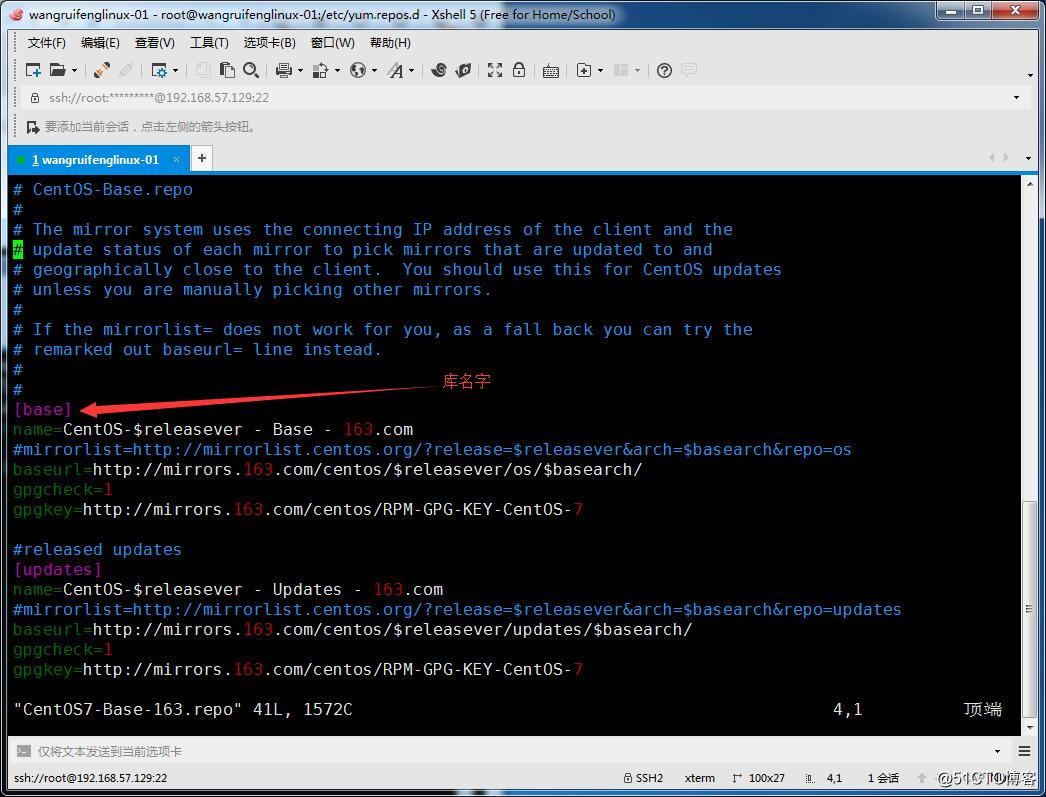Click the toolbar overflow arrow

pos(1031,75)
